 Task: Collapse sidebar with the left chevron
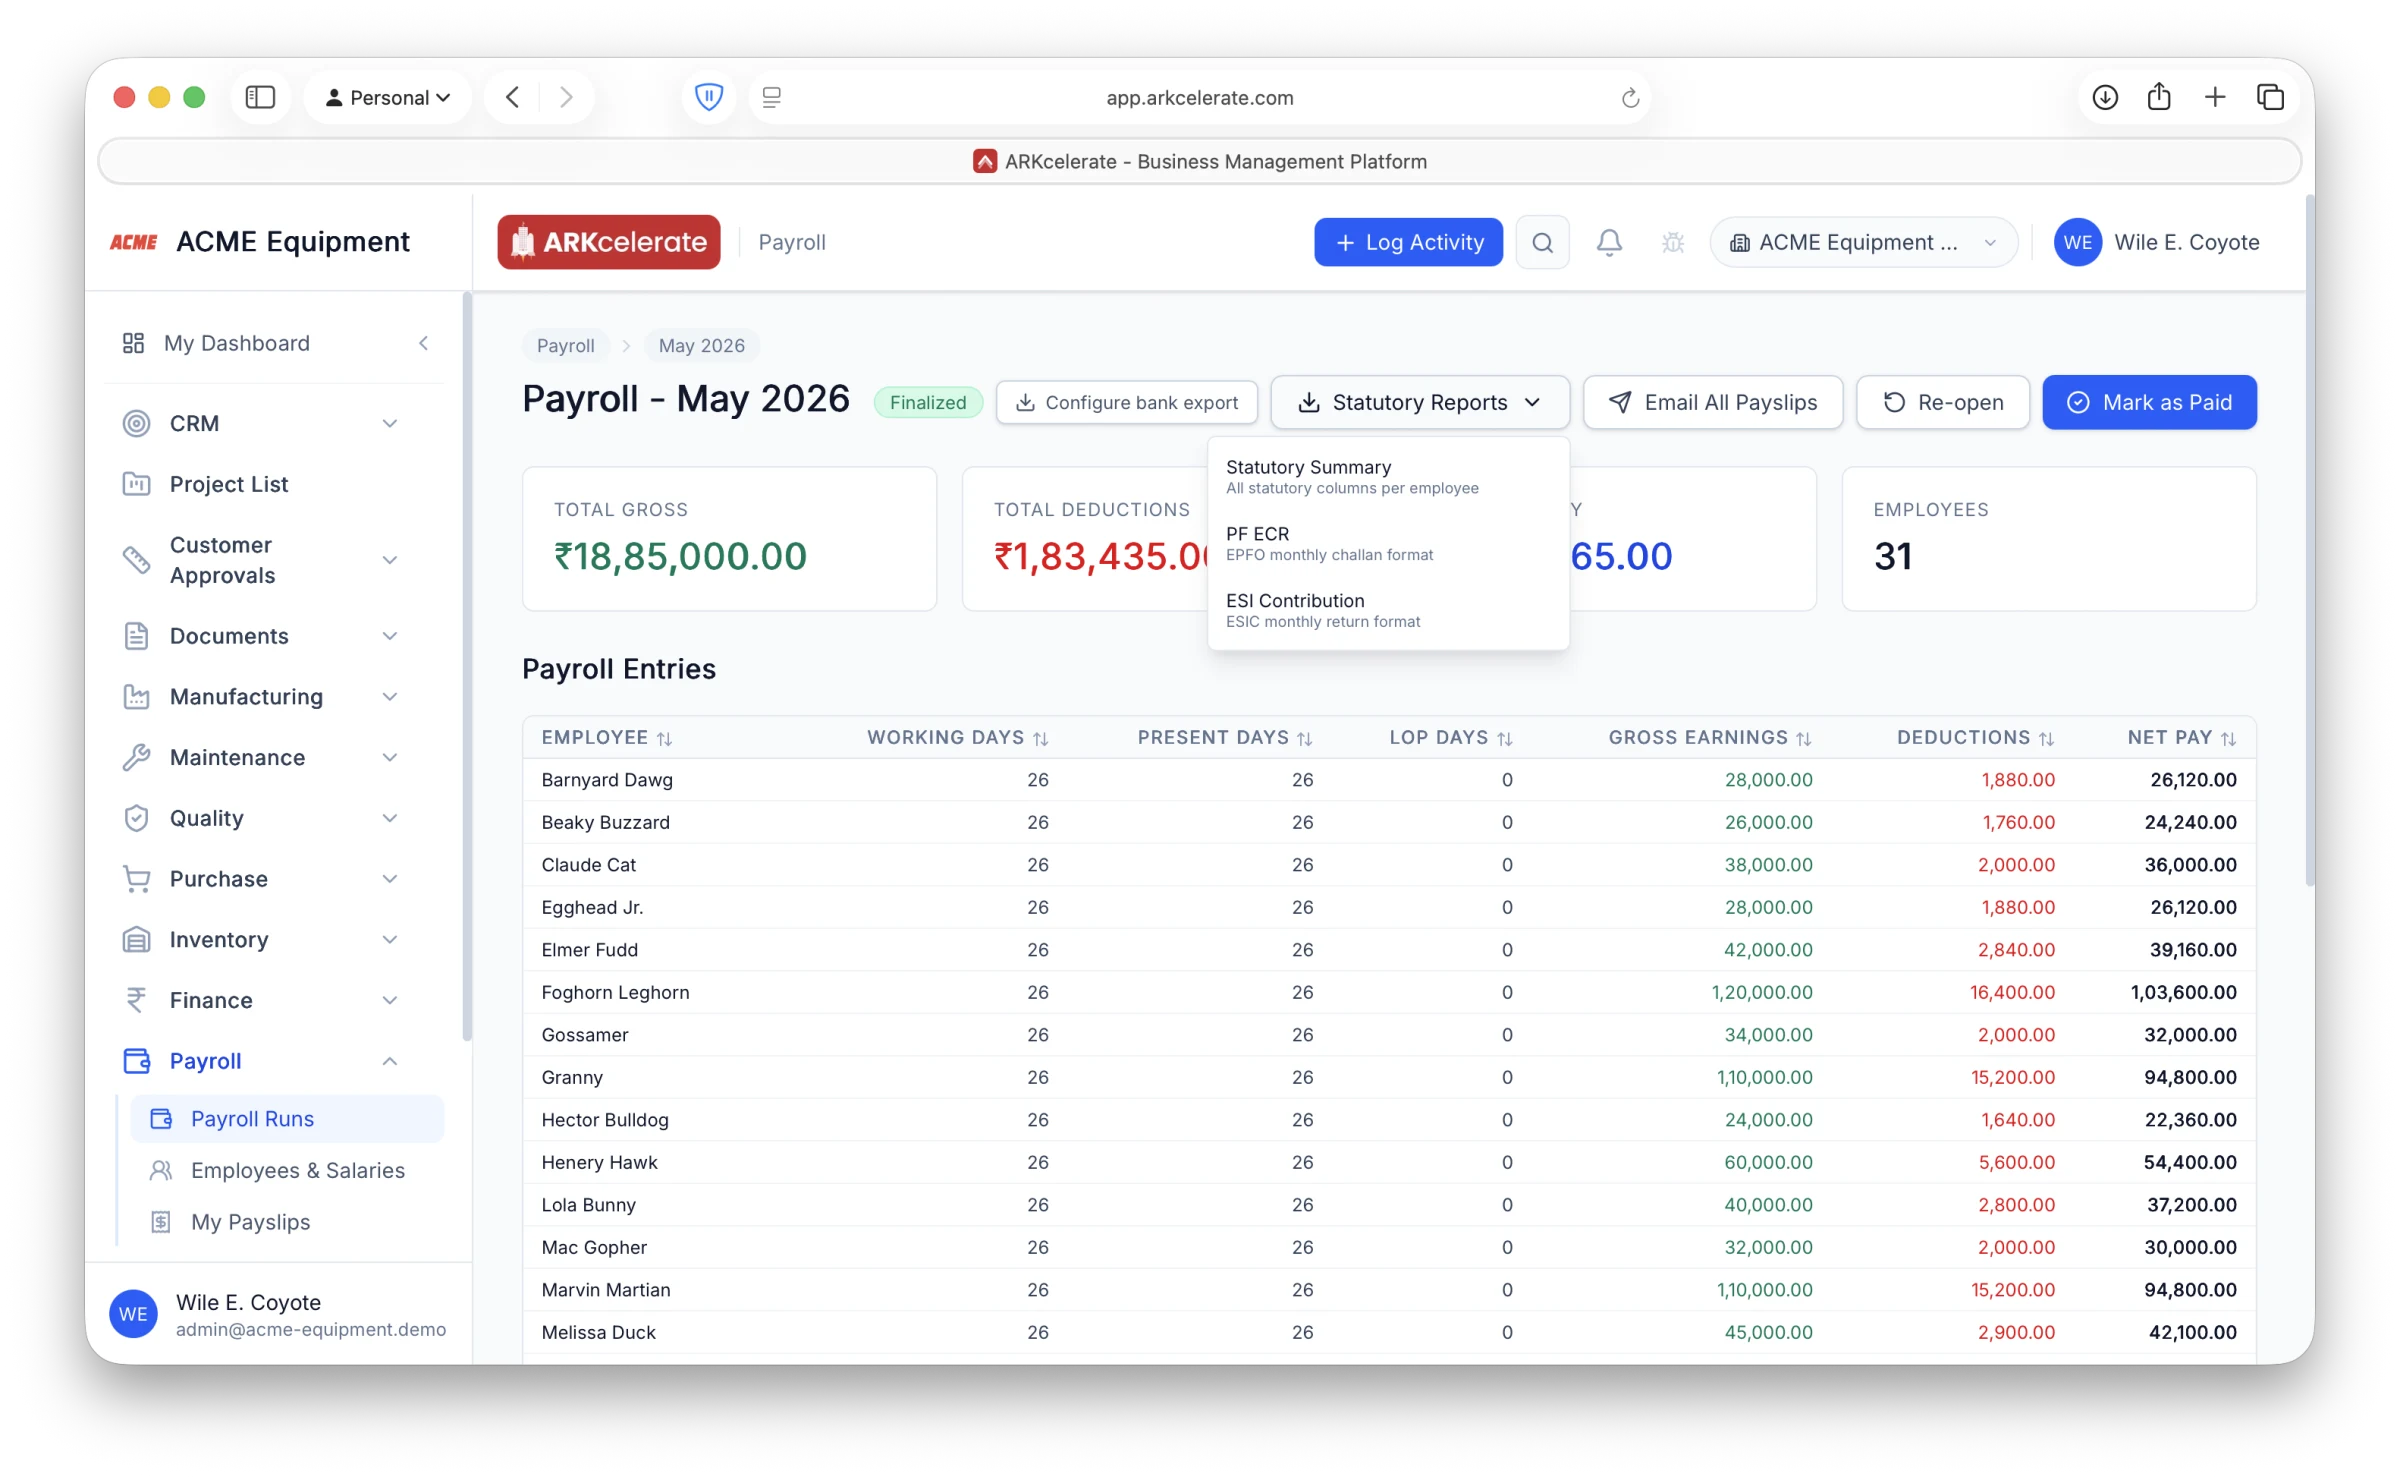coord(424,343)
